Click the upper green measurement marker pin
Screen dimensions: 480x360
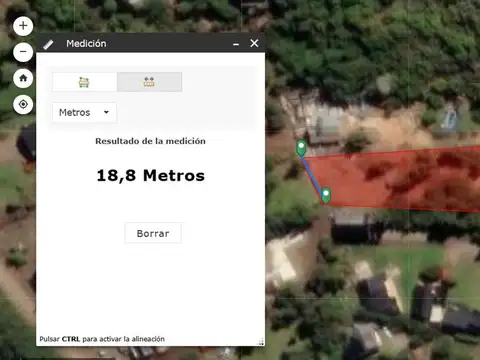pyautogui.click(x=301, y=148)
